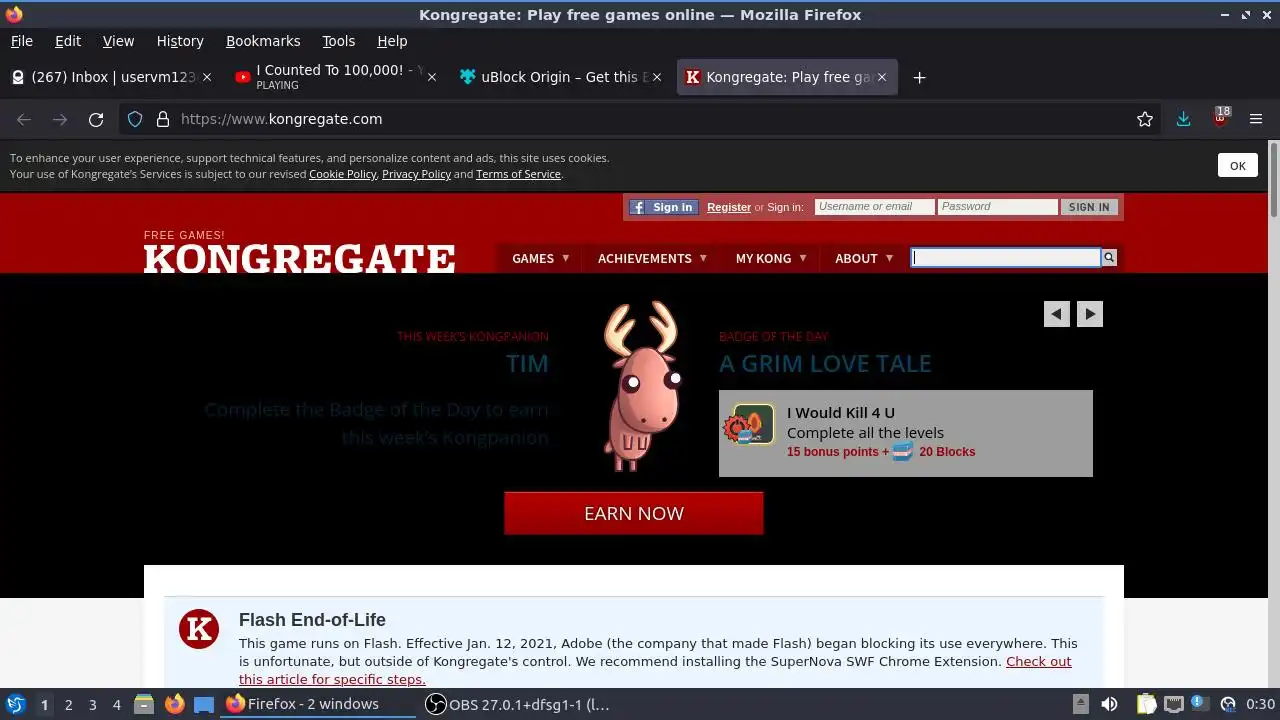This screenshot has width=1280, height=720.
Task: Open the Privacy Policy link
Action: pyautogui.click(x=416, y=174)
